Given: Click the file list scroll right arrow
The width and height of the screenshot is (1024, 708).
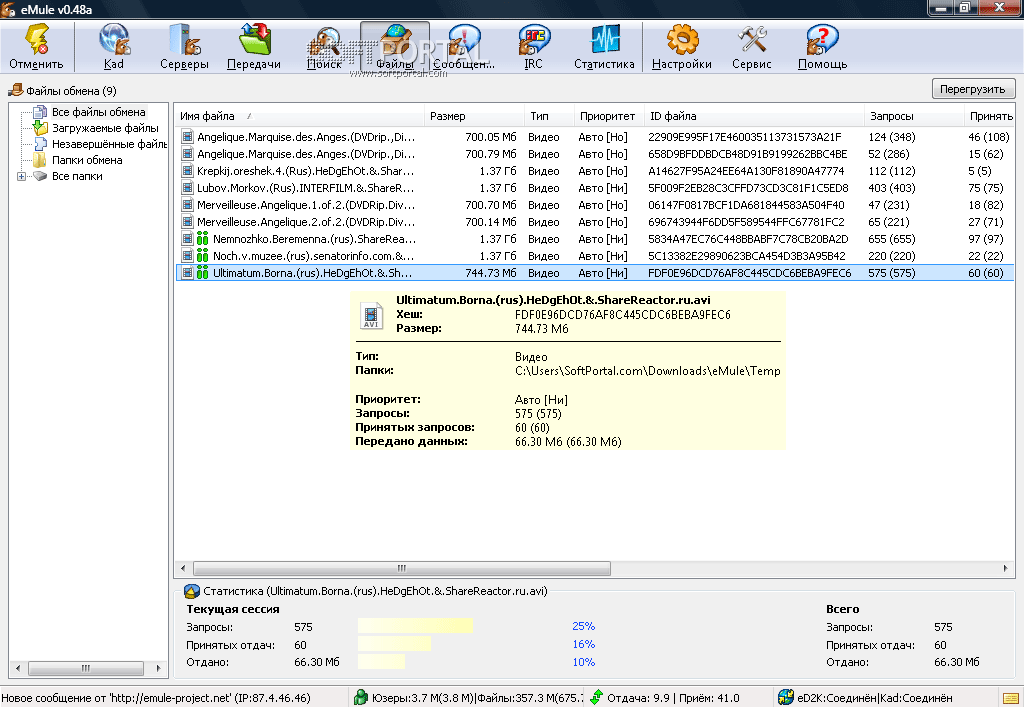Looking at the screenshot, I should (1005, 568).
